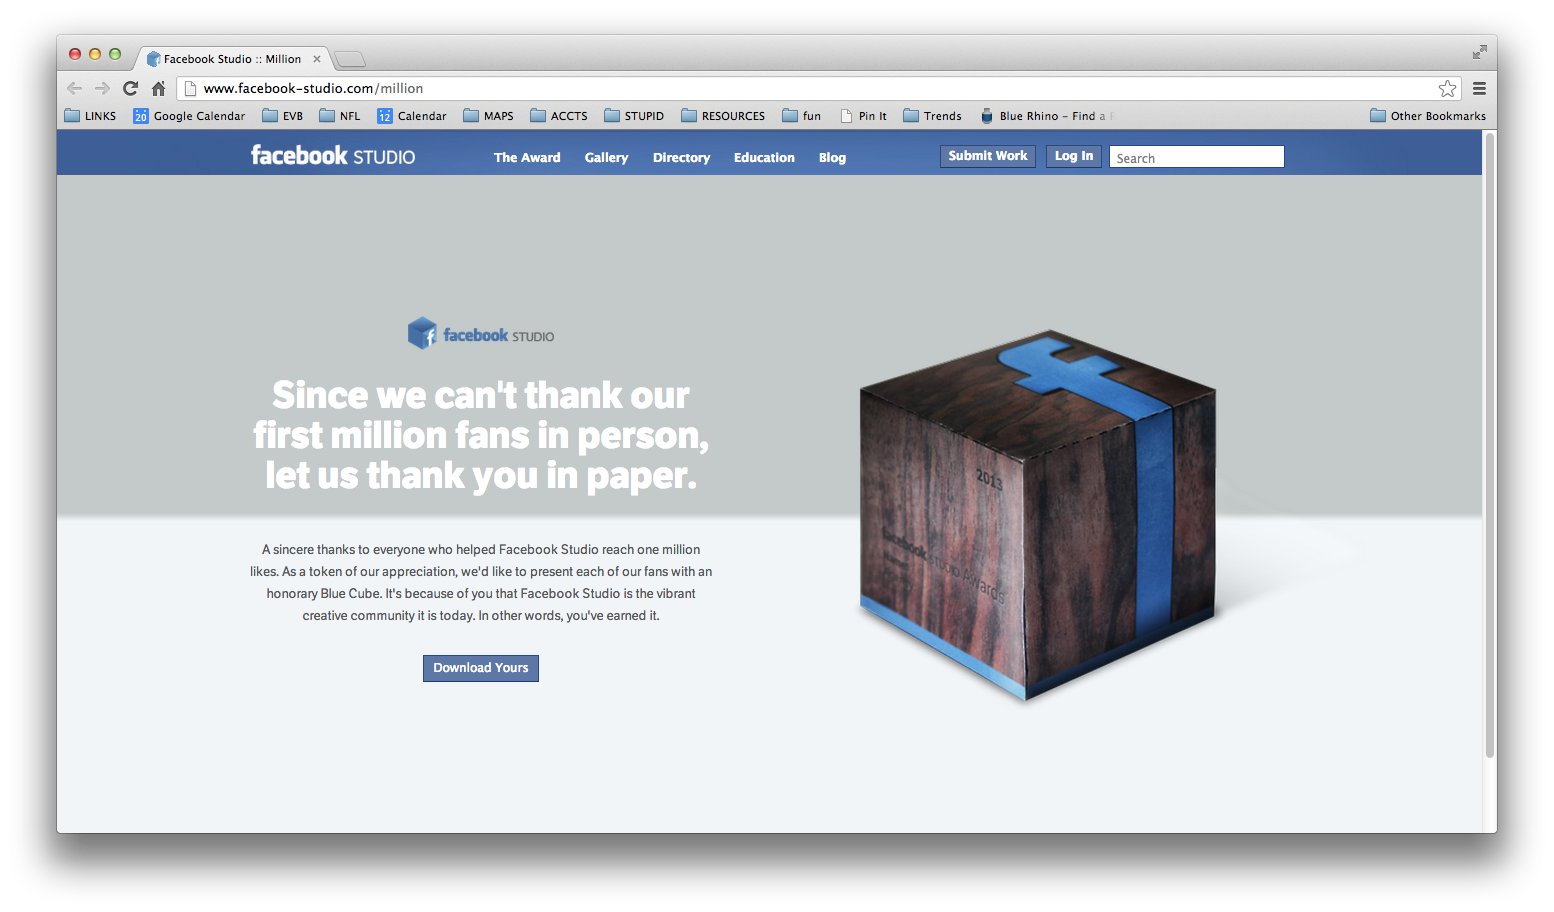Screen dimensions: 1554x912
Task: Click in the site Search field
Action: (x=1196, y=157)
